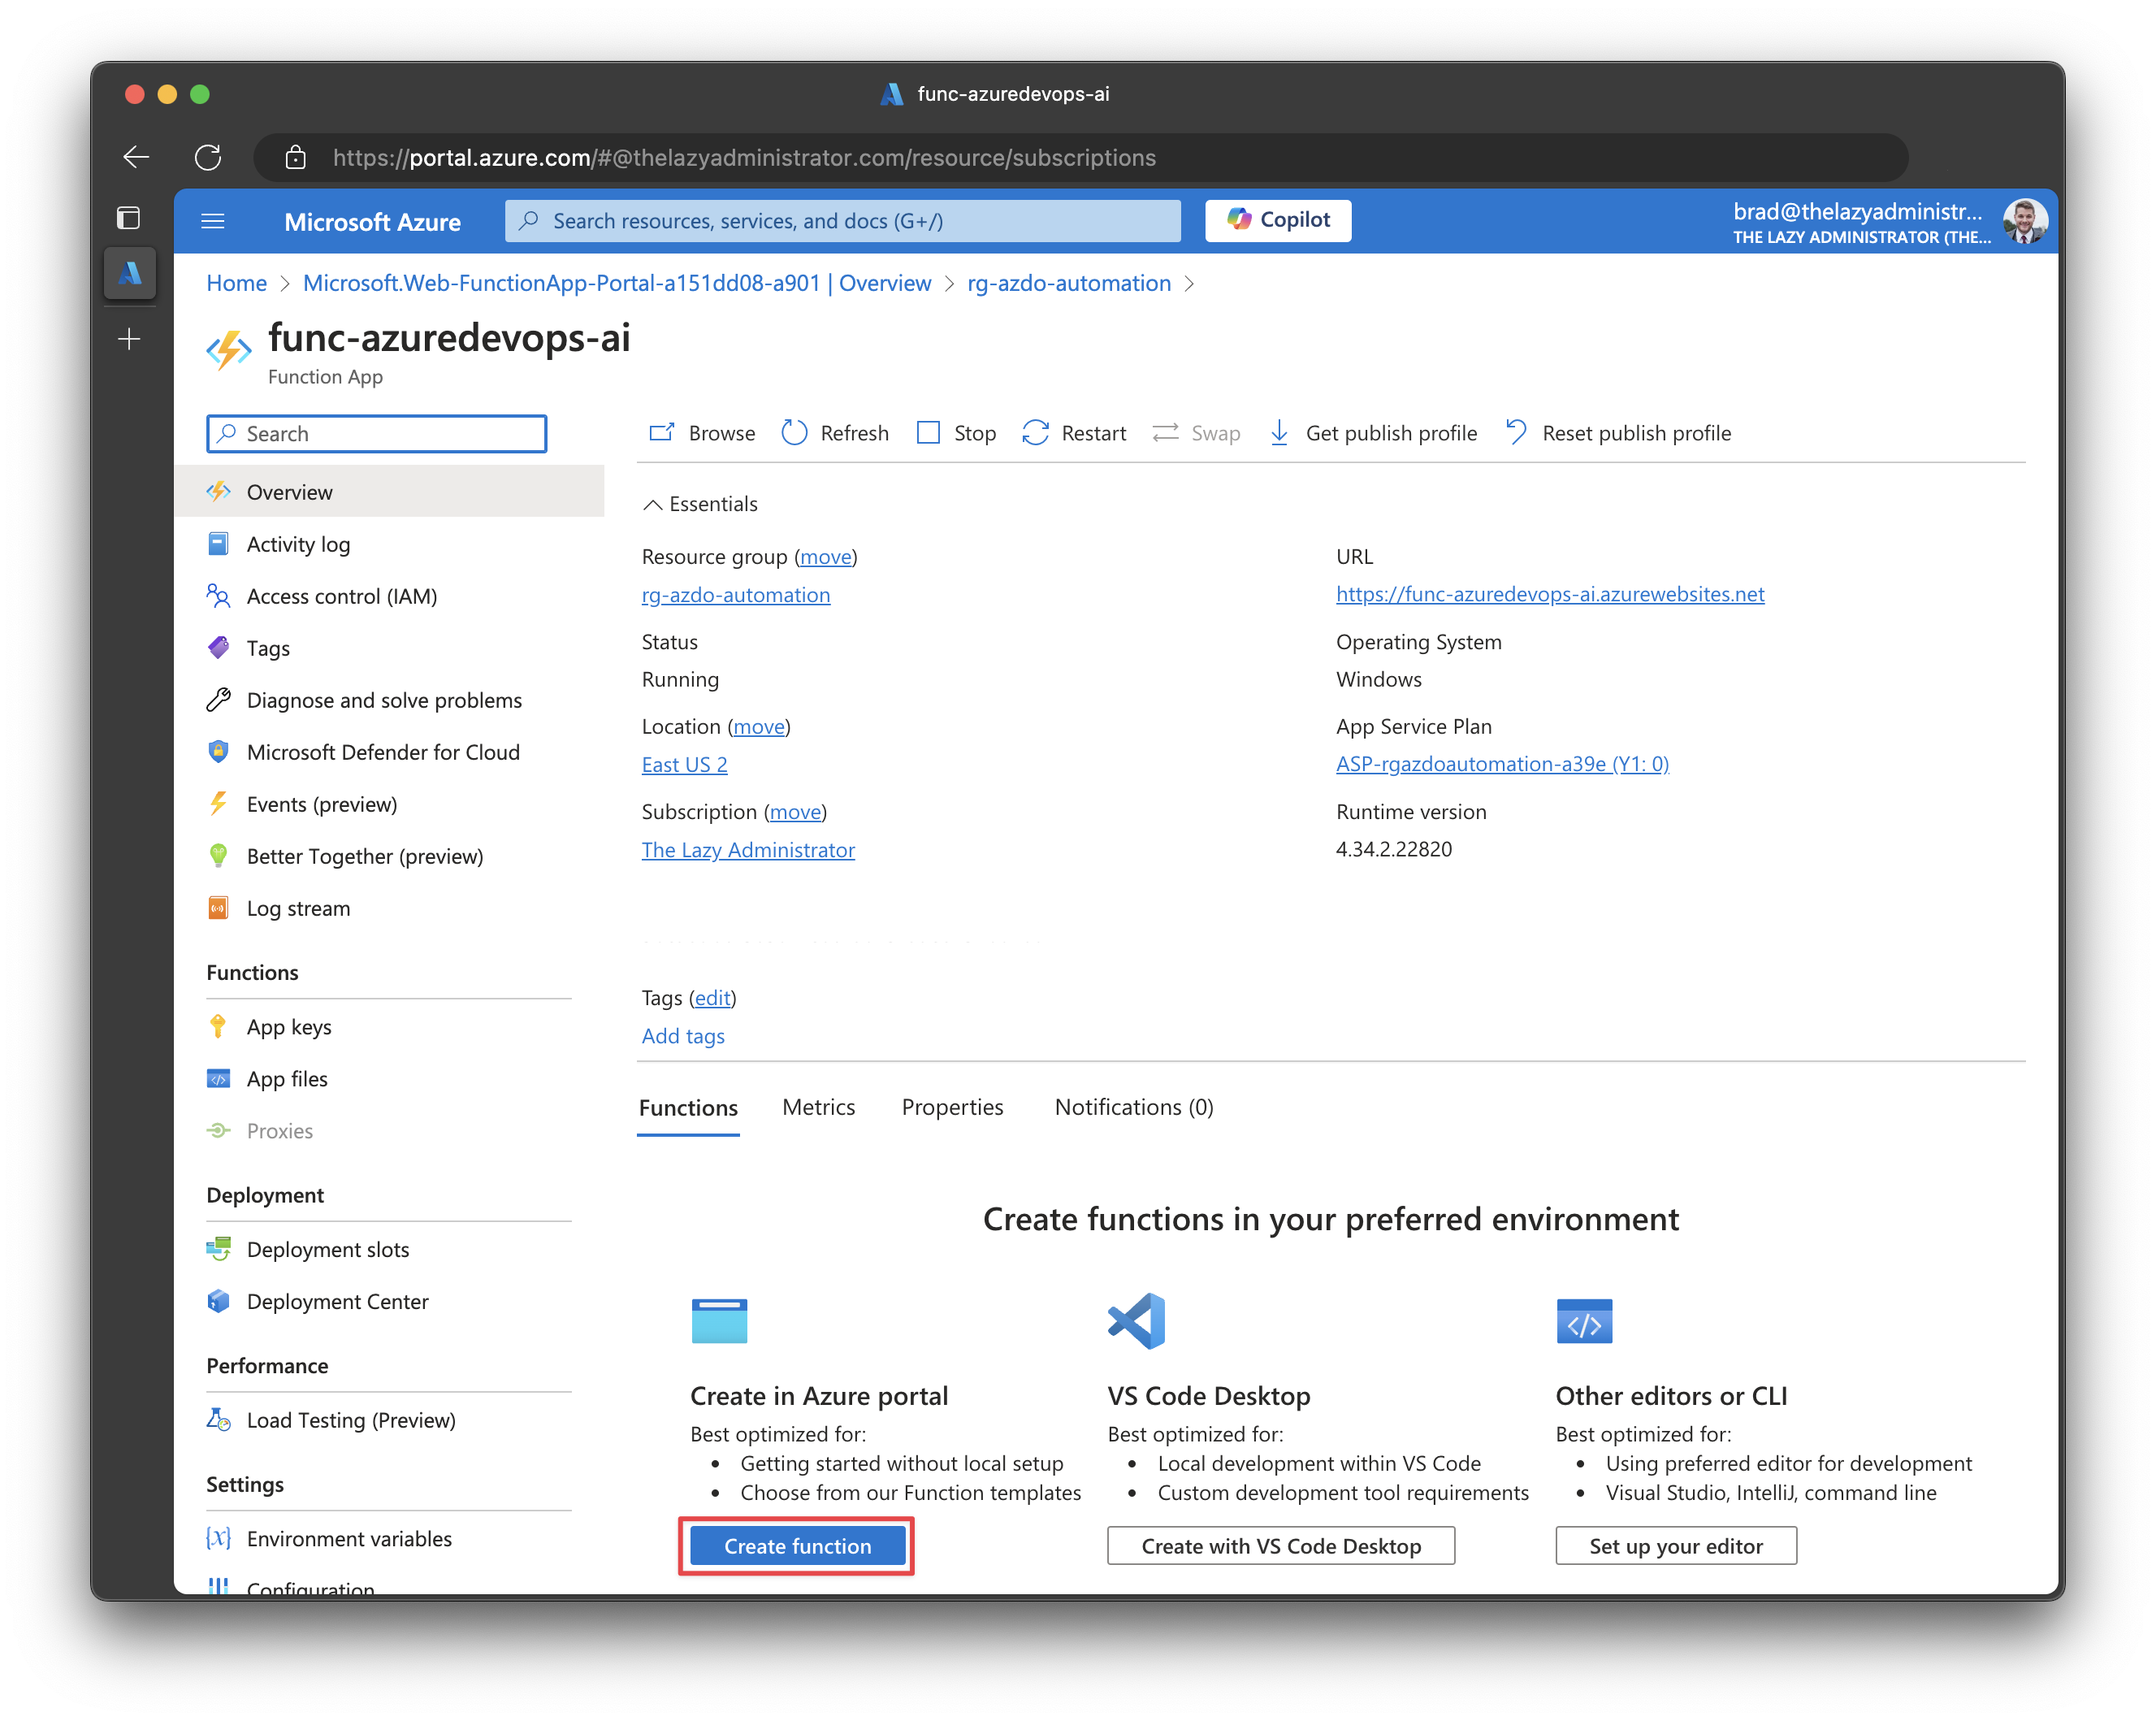Click the Other editors code icon
2156x1721 pixels.
pyautogui.click(x=1584, y=1322)
